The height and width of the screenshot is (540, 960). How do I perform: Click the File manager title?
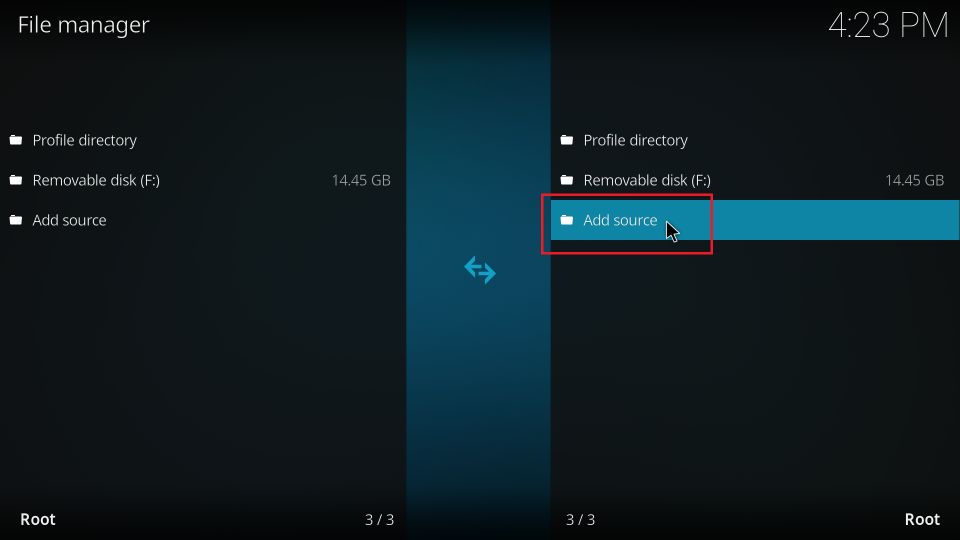[x=83, y=25]
